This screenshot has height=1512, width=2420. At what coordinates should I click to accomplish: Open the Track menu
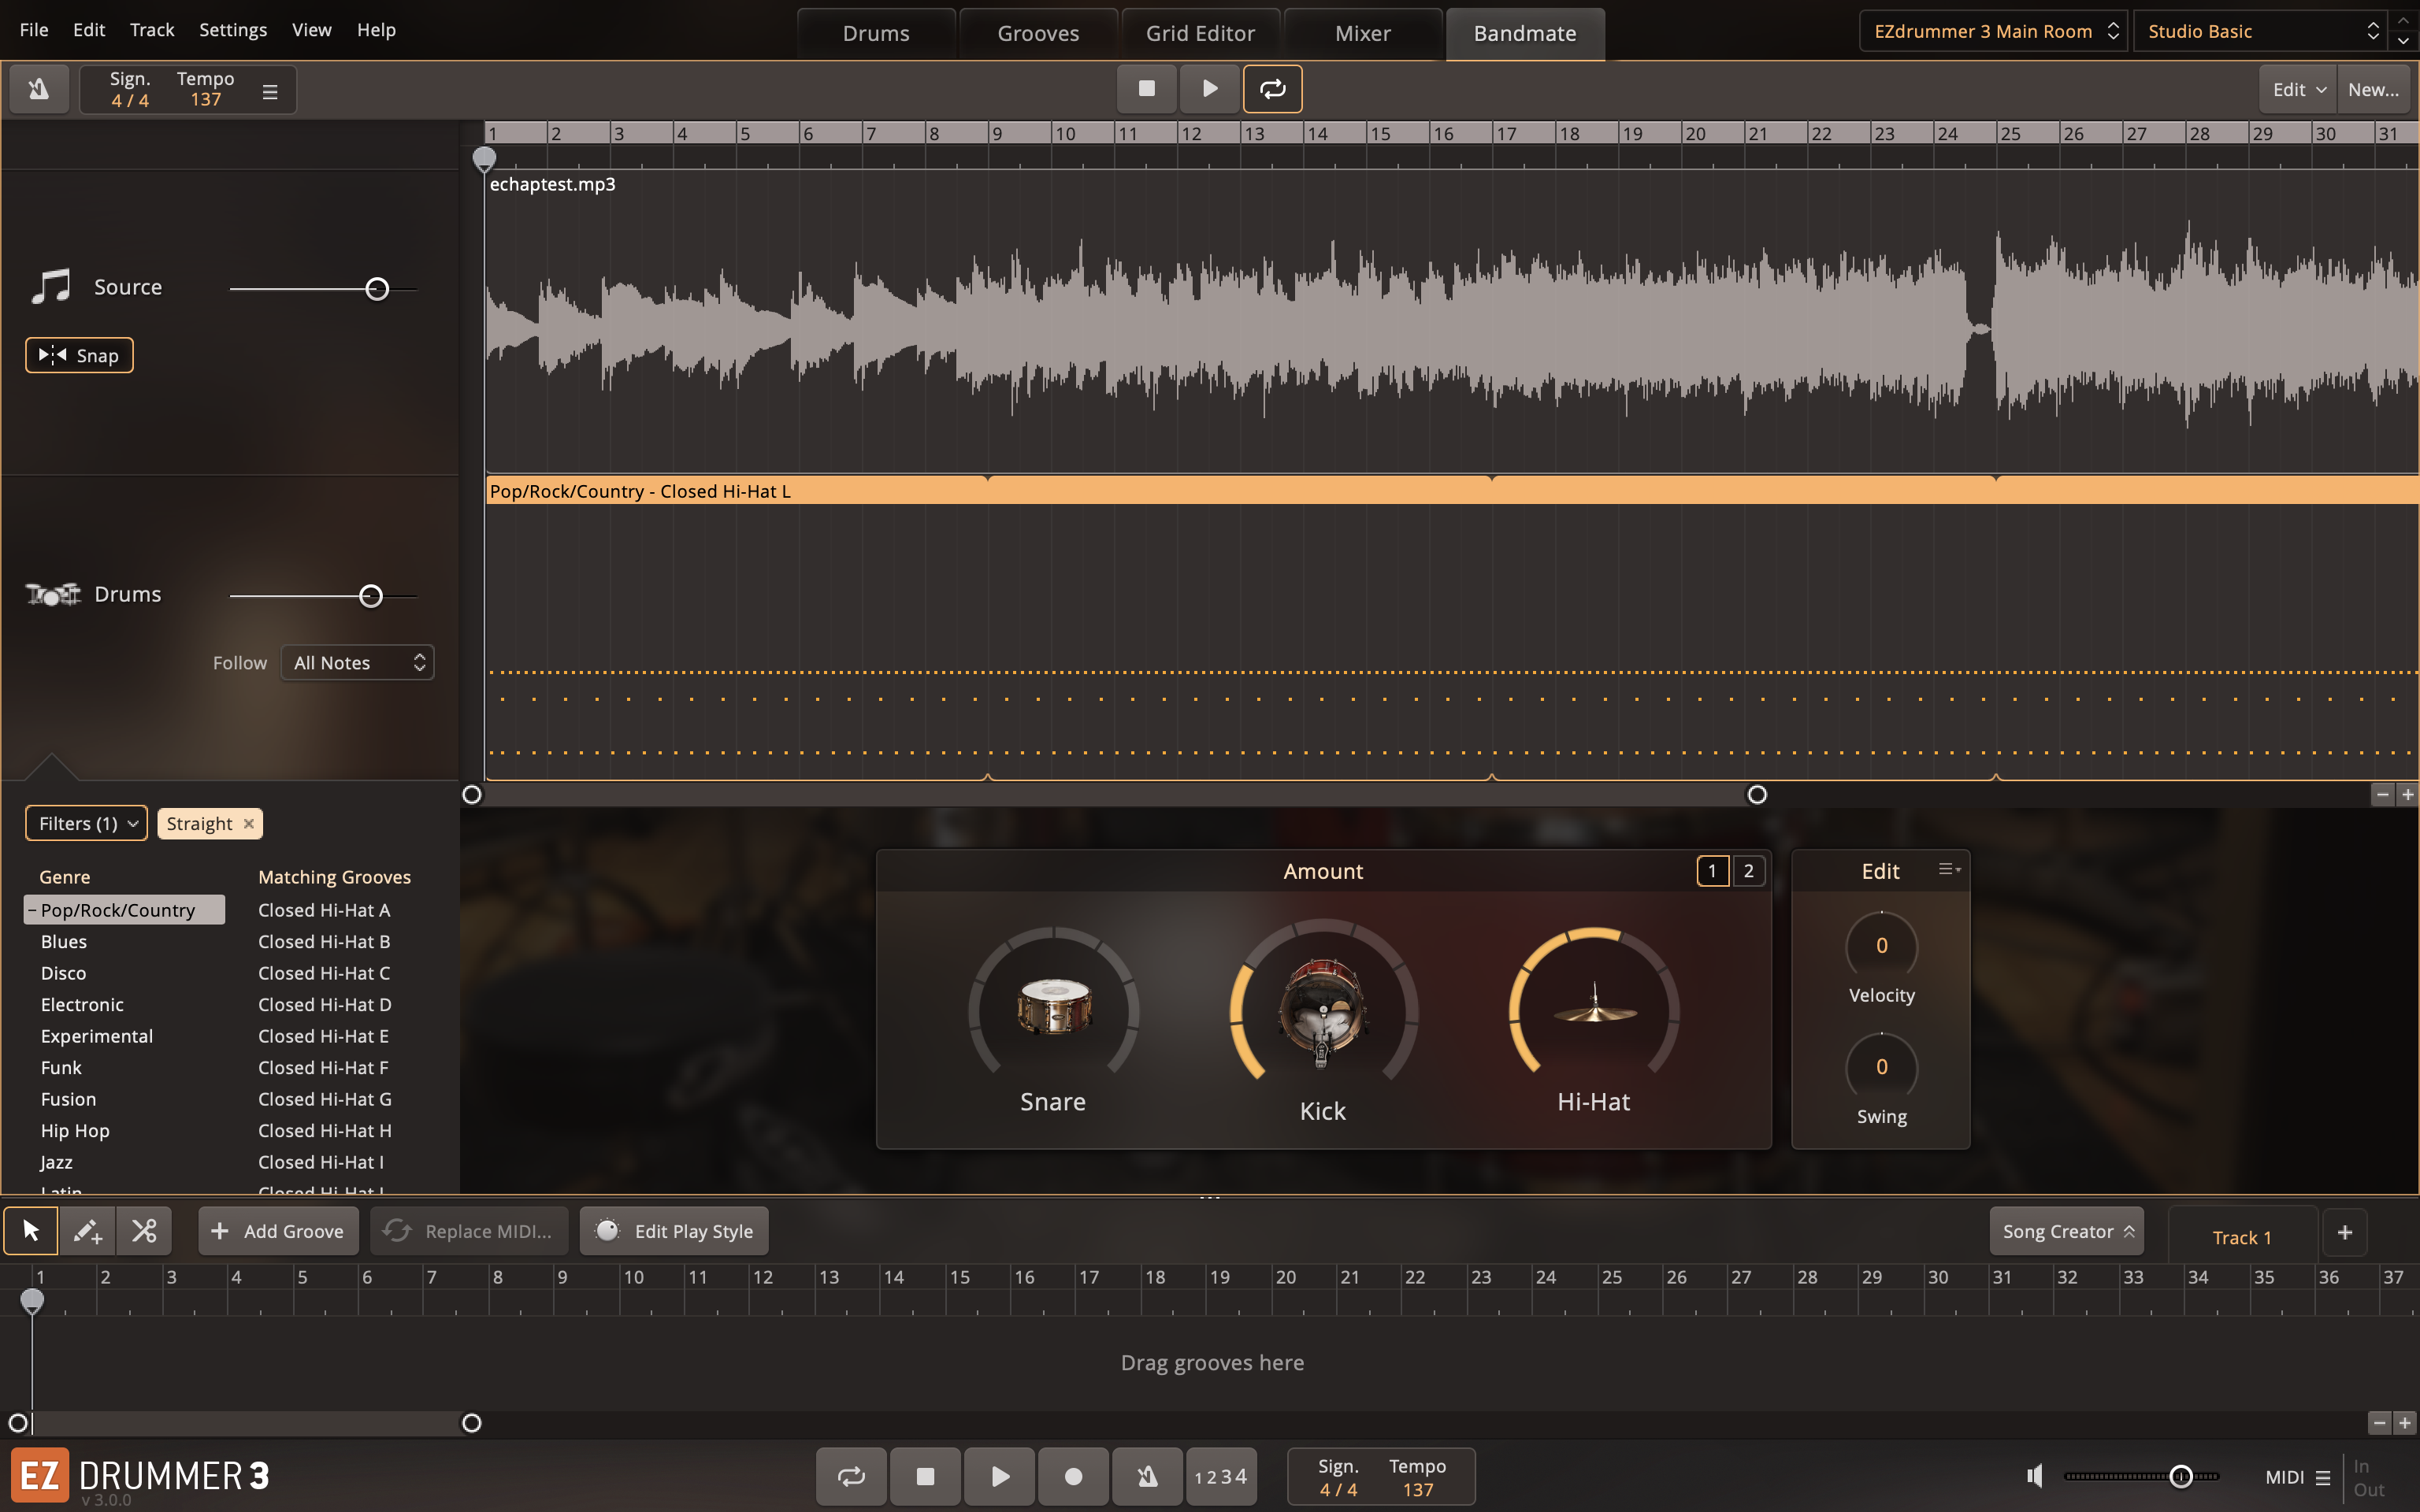(x=152, y=30)
